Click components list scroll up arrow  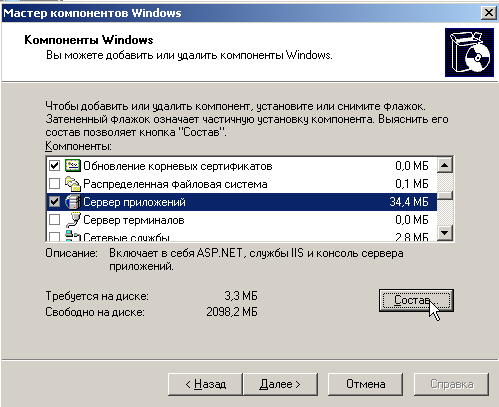[x=445, y=165]
